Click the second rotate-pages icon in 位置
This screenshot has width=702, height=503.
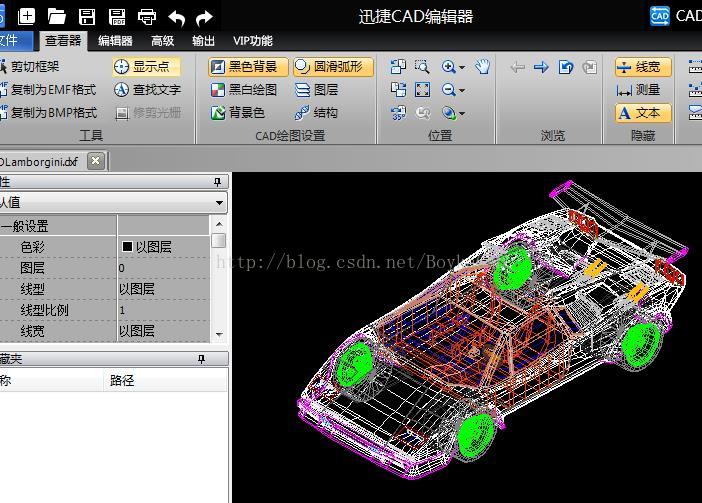[398, 90]
